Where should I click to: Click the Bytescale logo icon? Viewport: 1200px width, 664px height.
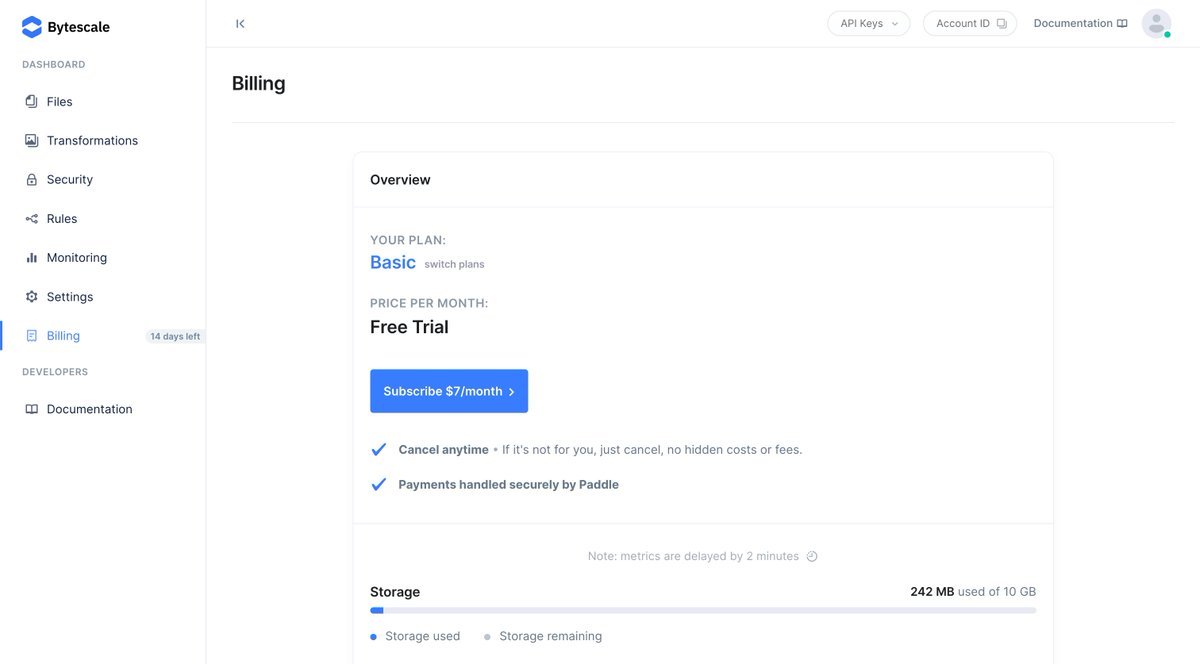pos(32,27)
